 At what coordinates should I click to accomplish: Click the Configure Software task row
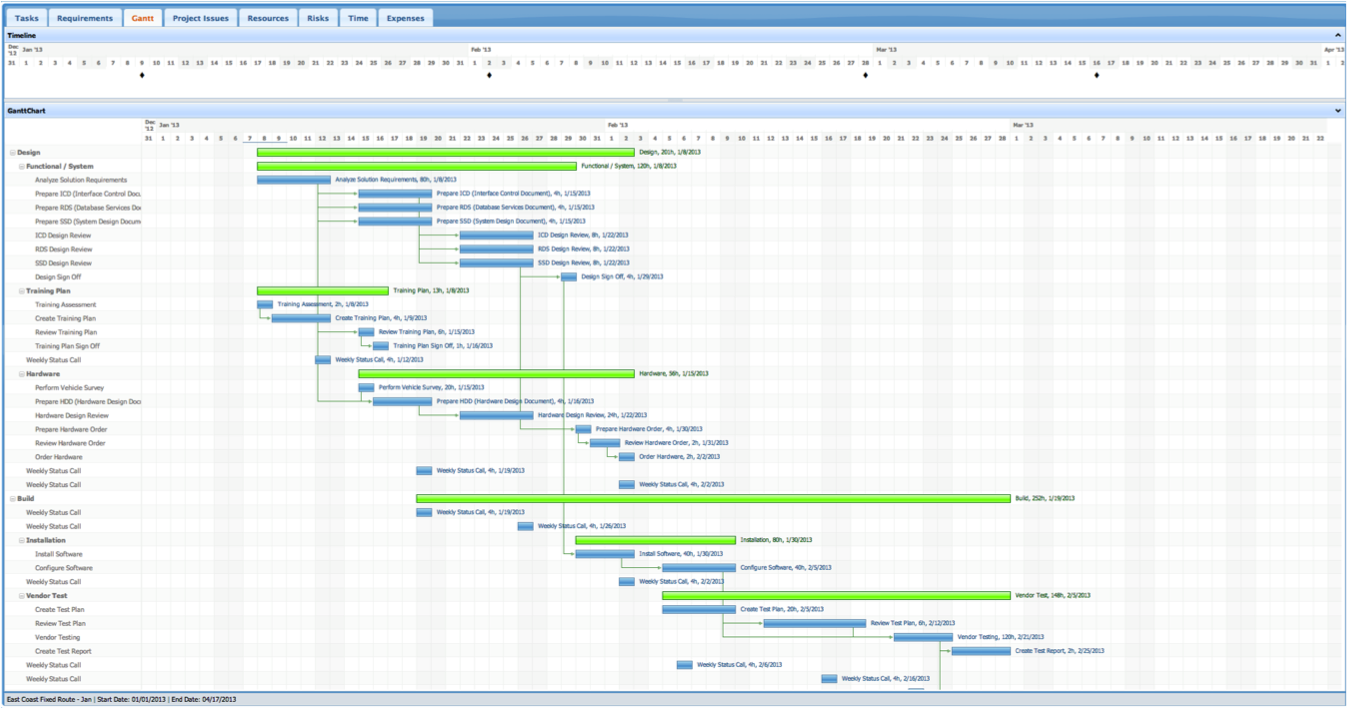coord(64,568)
